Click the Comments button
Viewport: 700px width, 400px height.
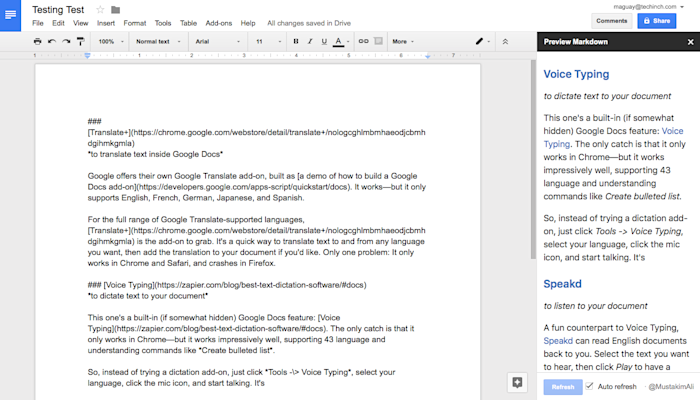pyautogui.click(x=612, y=21)
